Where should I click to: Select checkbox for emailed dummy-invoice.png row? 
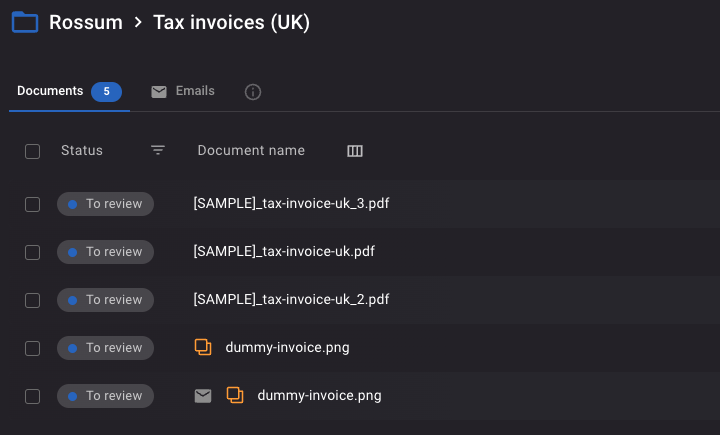33,396
